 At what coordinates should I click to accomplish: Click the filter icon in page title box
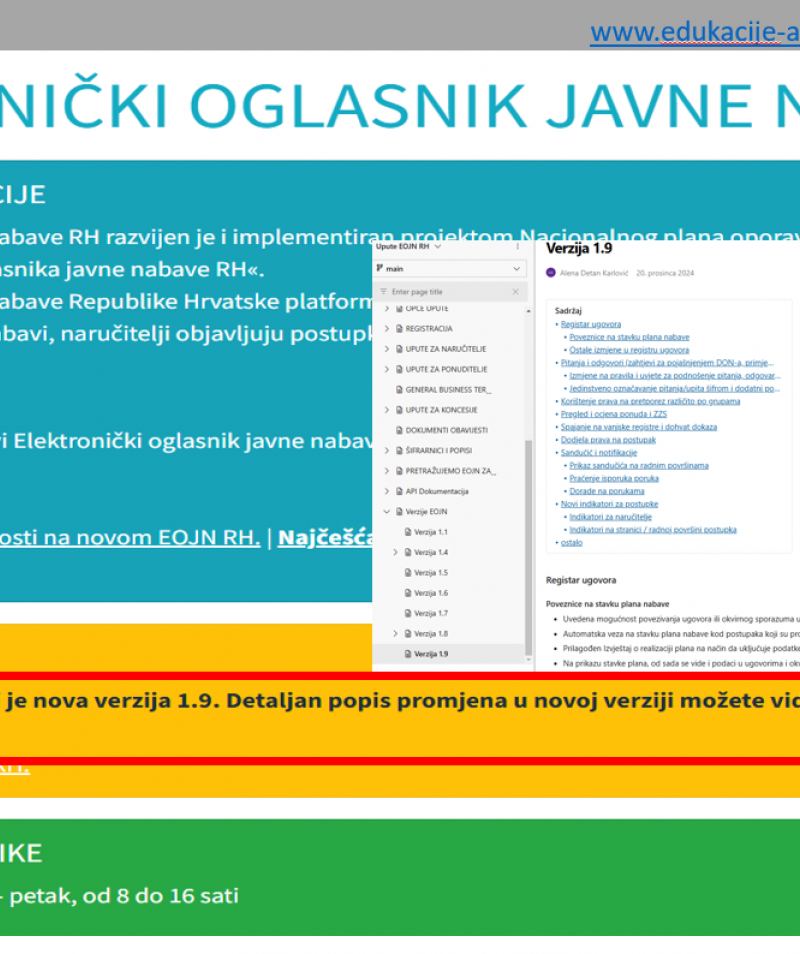pyautogui.click(x=383, y=292)
